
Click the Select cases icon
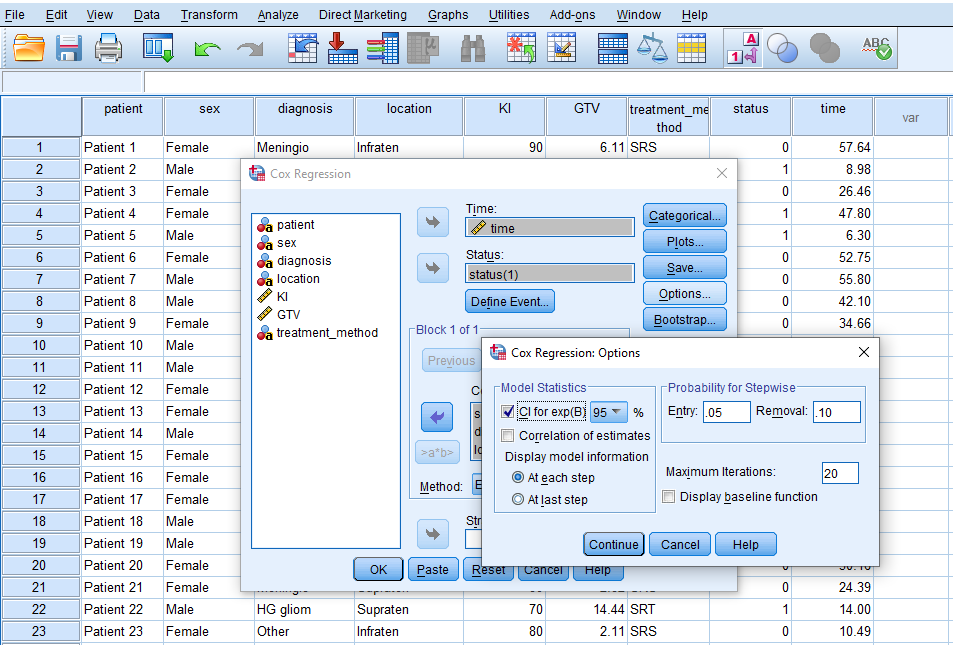tap(692, 49)
